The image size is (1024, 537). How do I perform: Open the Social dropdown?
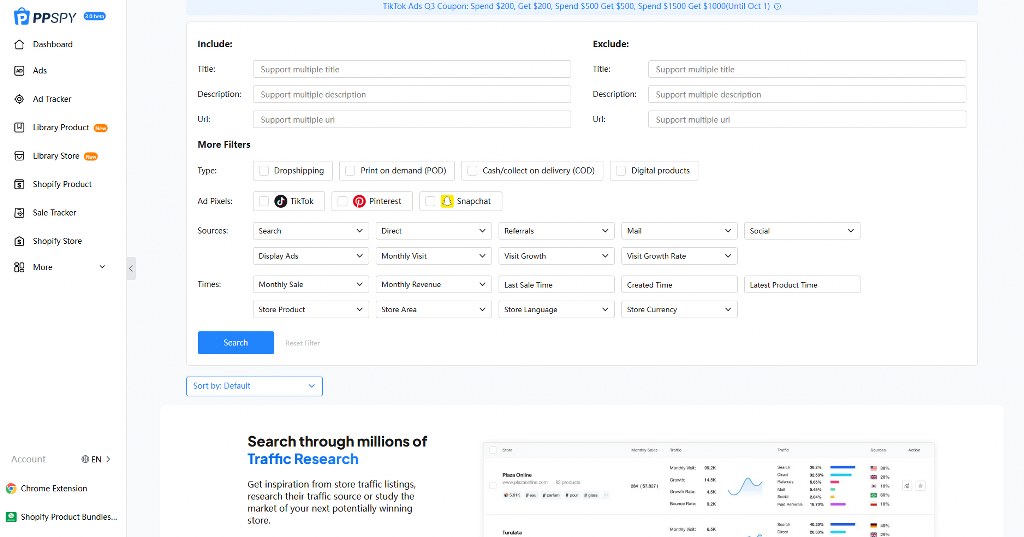click(802, 231)
